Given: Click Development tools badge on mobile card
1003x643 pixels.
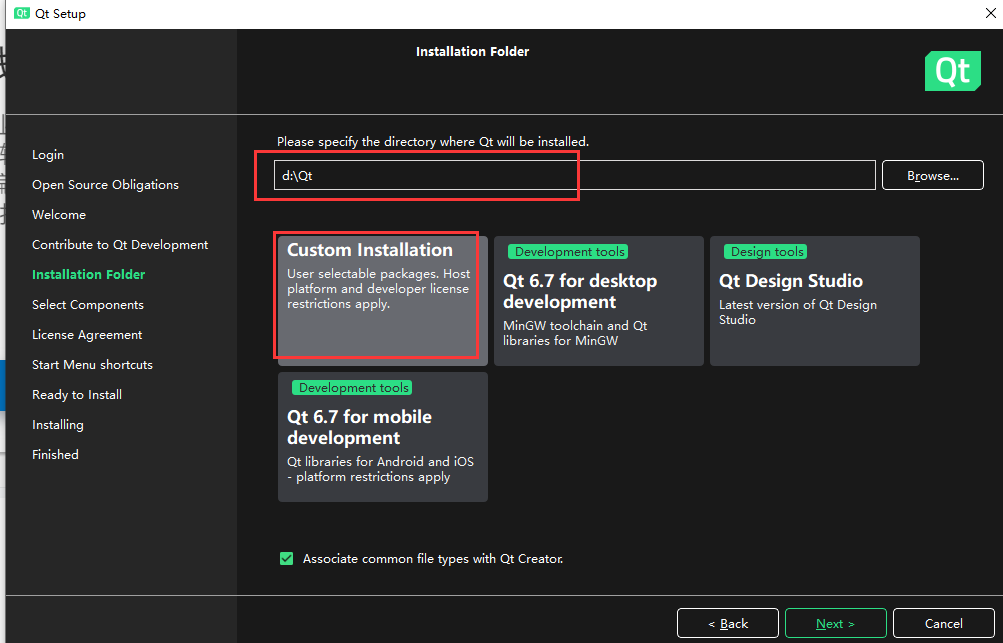Looking at the screenshot, I should click(352, 388).
